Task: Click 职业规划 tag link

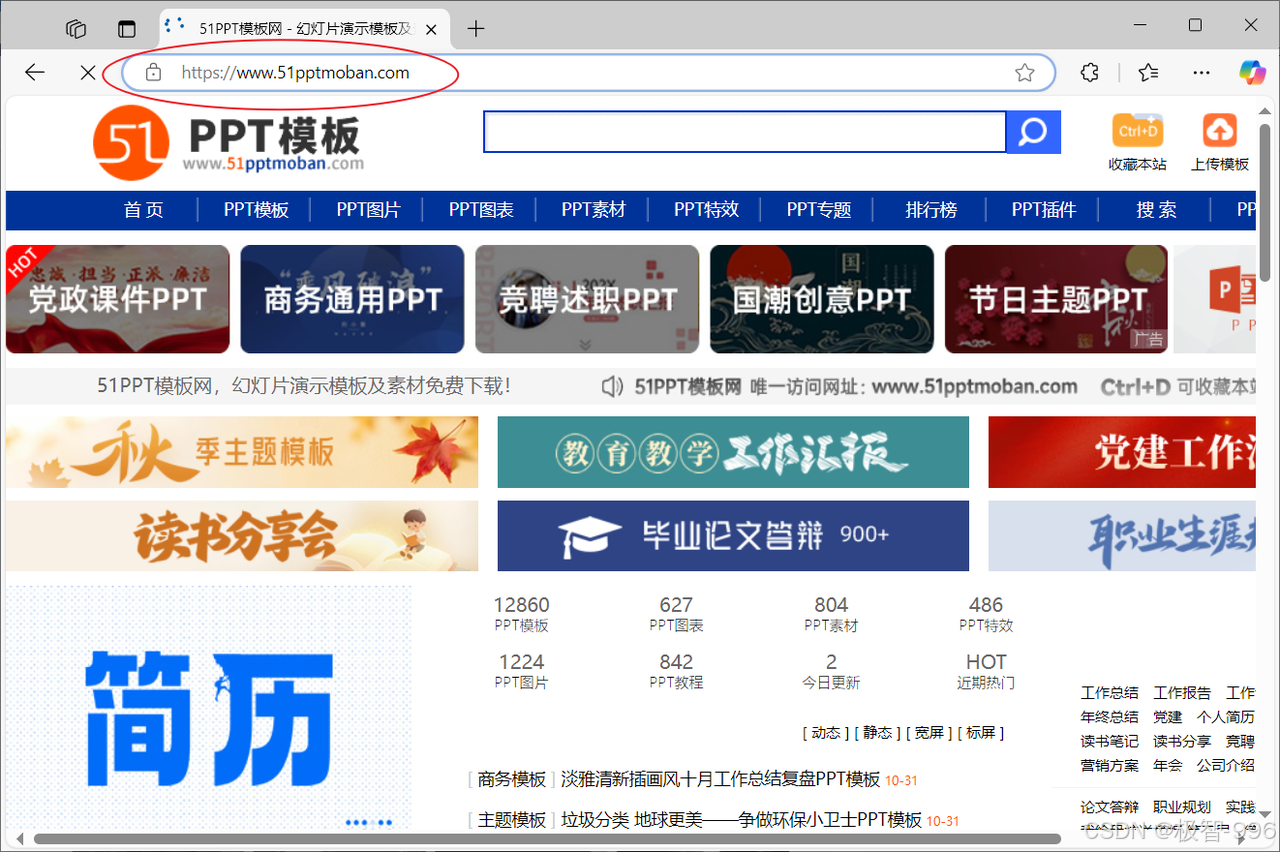Action: [1182, 807]
